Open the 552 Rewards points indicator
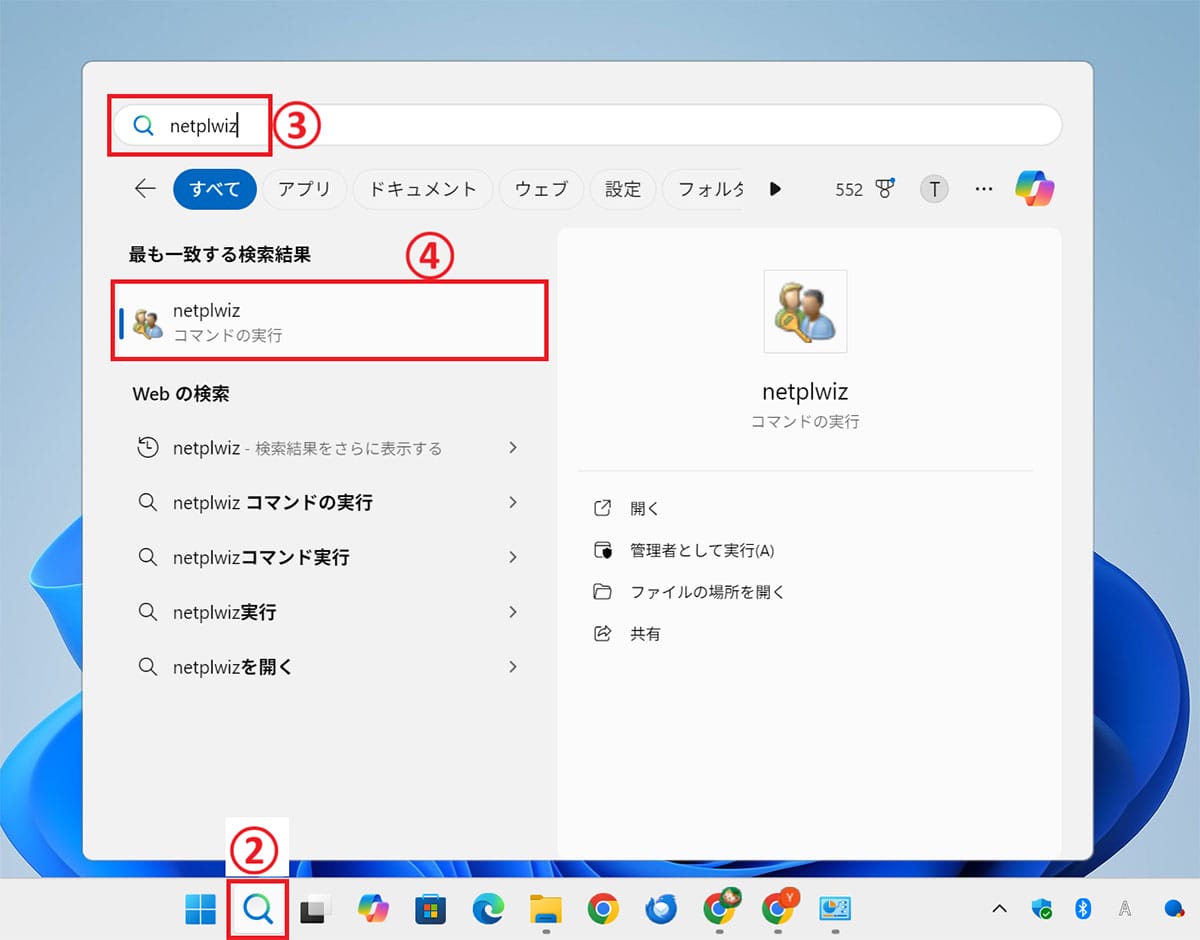 865,189
